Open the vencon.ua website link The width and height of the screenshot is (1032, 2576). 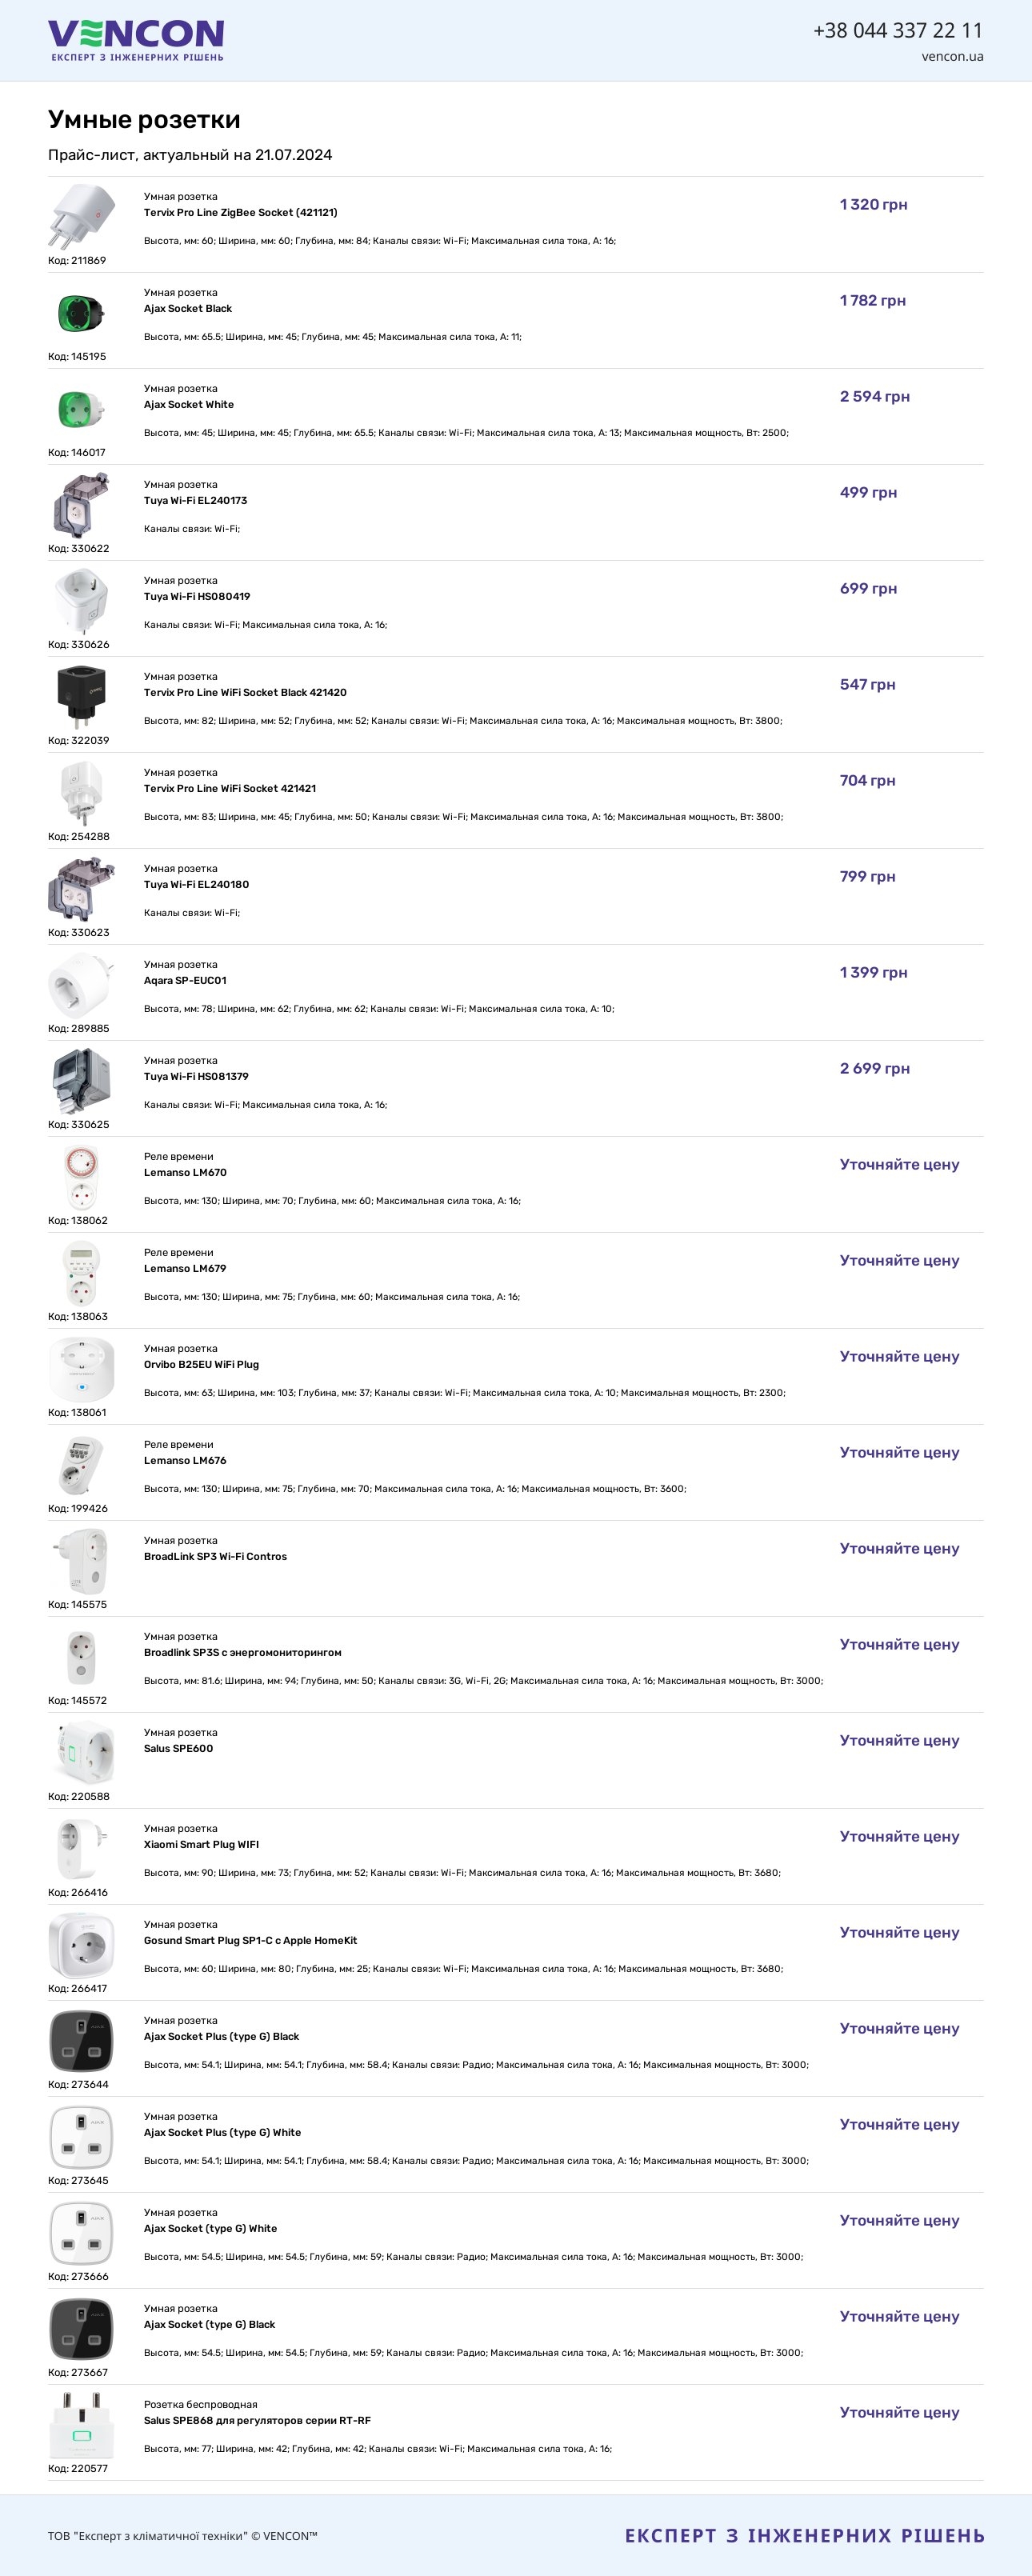pyautogui.click(x=952, y=56)
